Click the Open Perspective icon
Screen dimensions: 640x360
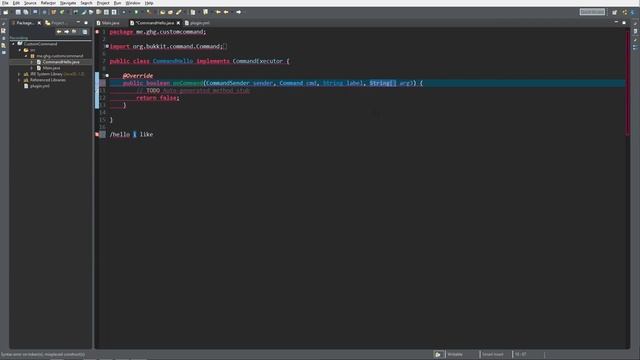click(615, 12)
